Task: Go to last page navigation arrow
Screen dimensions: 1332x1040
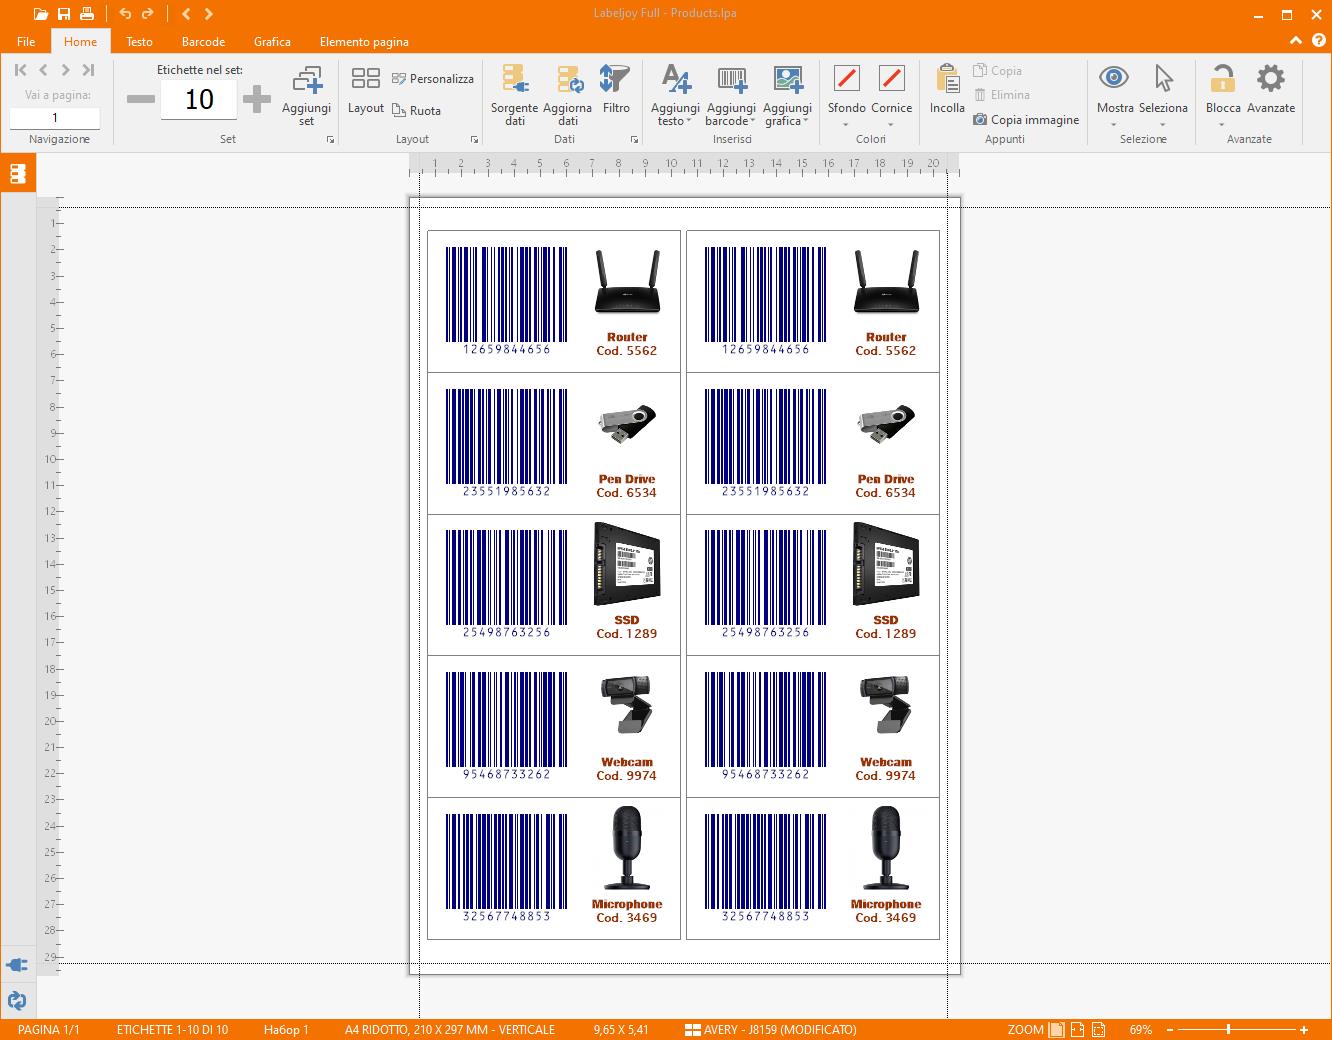Action: tap(88, 70)
